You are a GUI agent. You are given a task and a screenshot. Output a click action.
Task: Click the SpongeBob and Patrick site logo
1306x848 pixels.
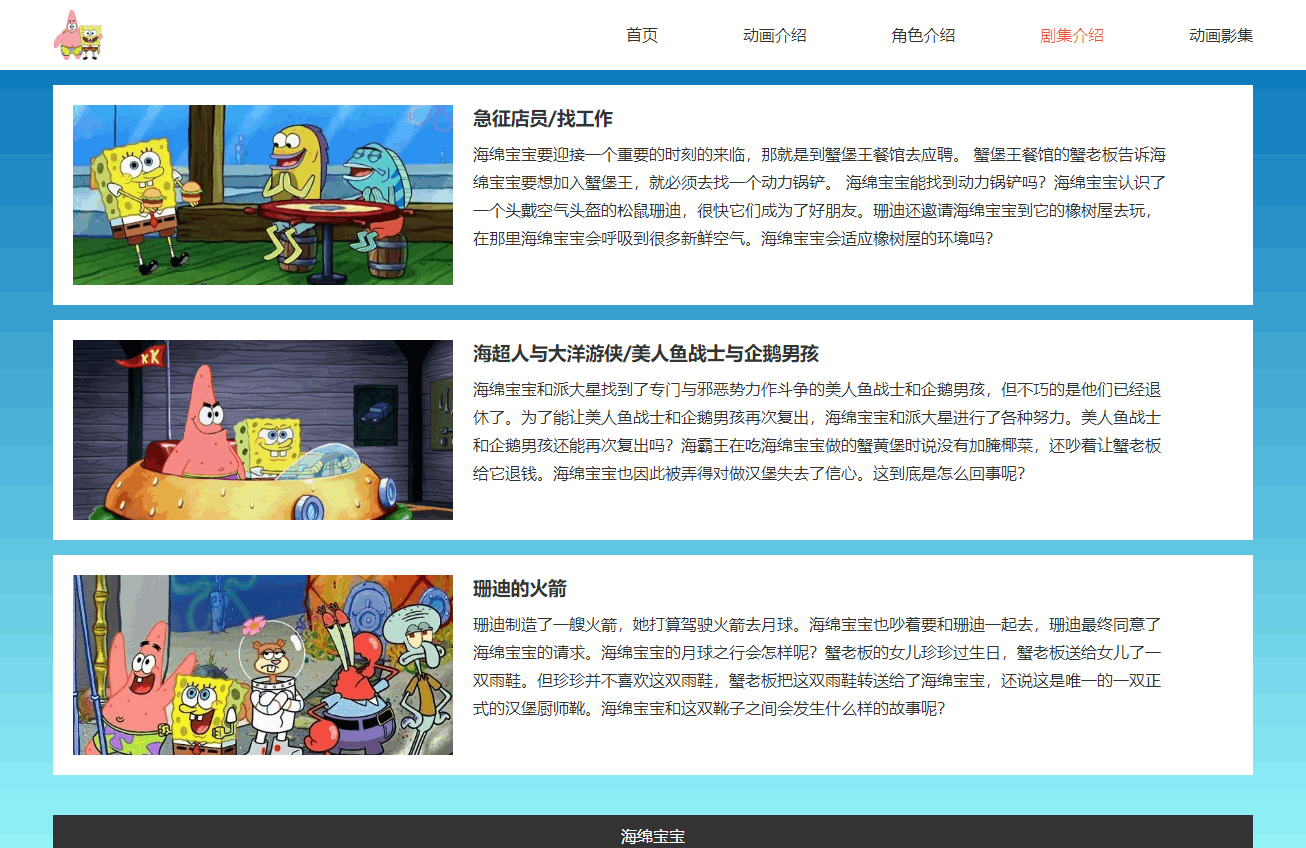pyautogui.click(x=78, y=35)
